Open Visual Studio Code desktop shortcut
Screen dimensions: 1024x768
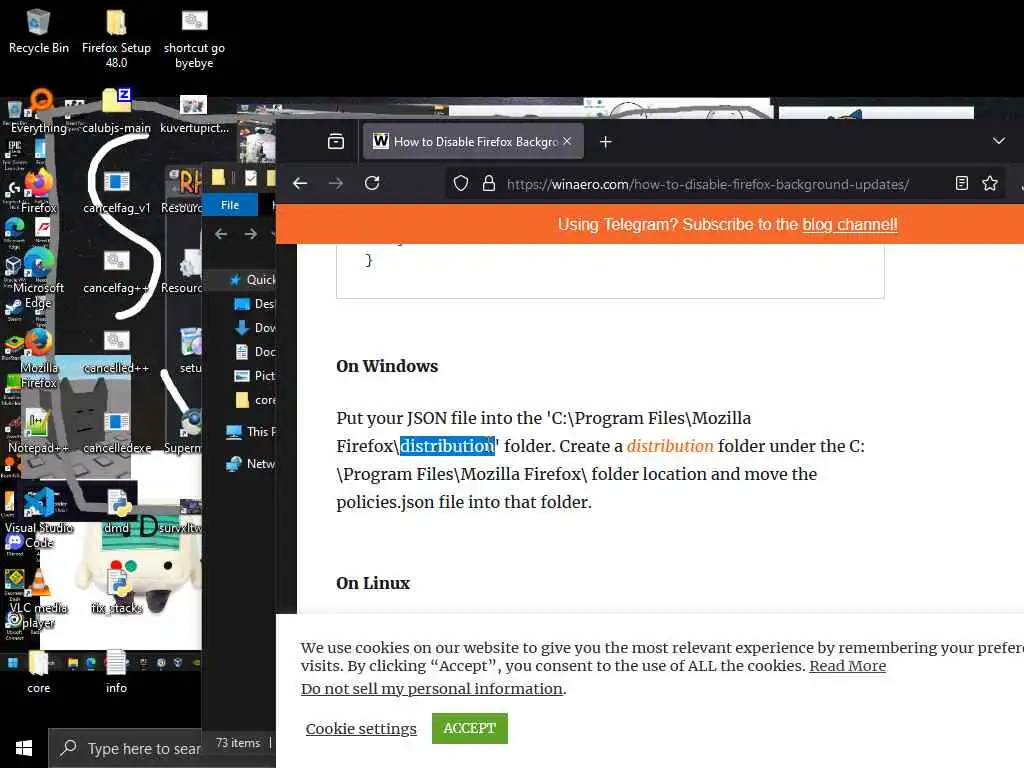pos(39,519)
